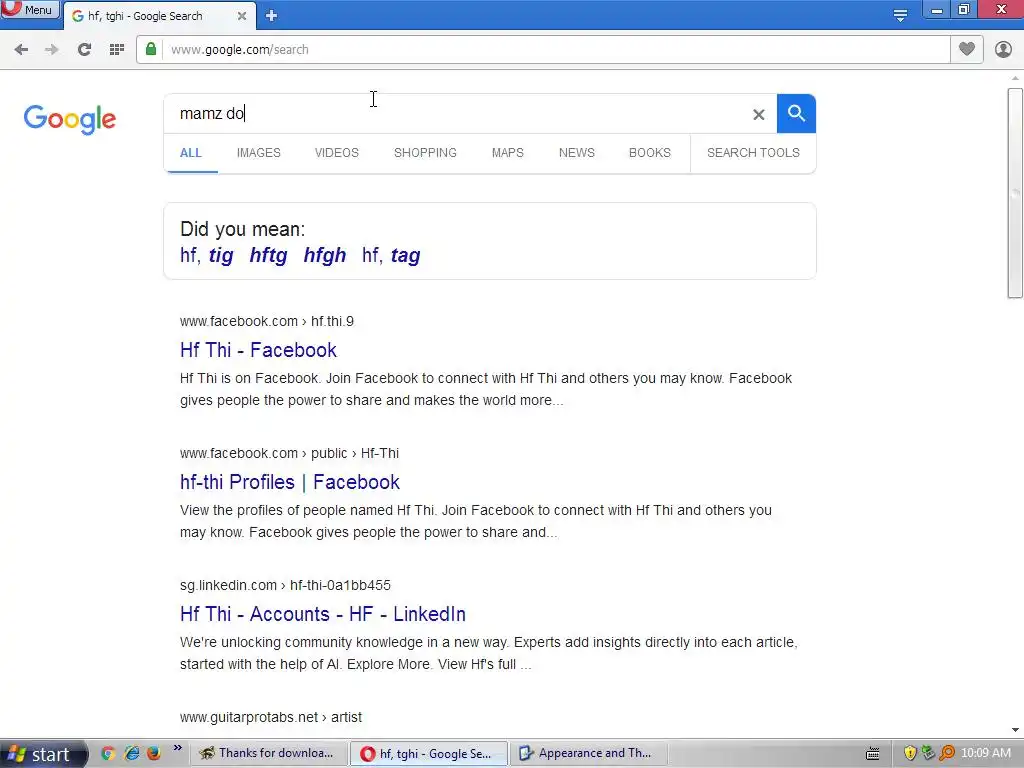Switch to the MAPS tab
Image resolution: width=1024 pixels, height=768 pixels.
tap(507, 153)
